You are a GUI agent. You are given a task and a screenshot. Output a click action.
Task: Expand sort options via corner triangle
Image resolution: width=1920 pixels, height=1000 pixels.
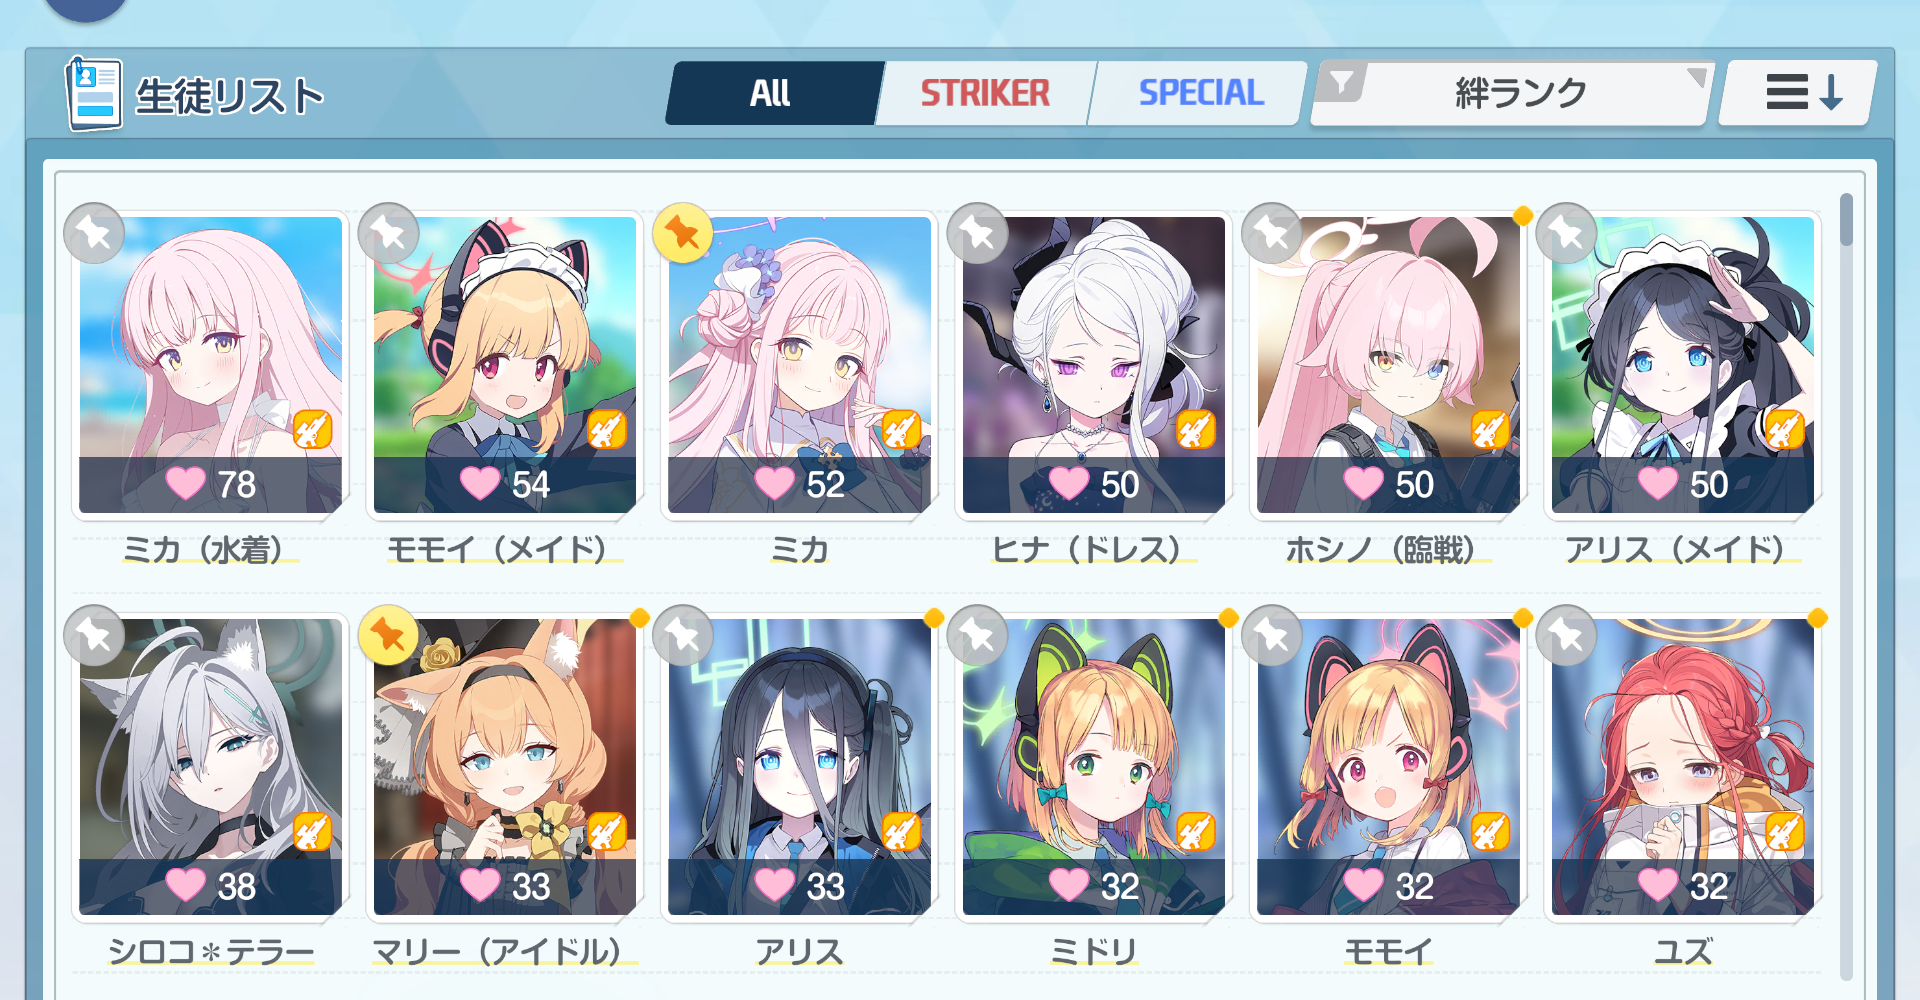(x=1696, y=77)
